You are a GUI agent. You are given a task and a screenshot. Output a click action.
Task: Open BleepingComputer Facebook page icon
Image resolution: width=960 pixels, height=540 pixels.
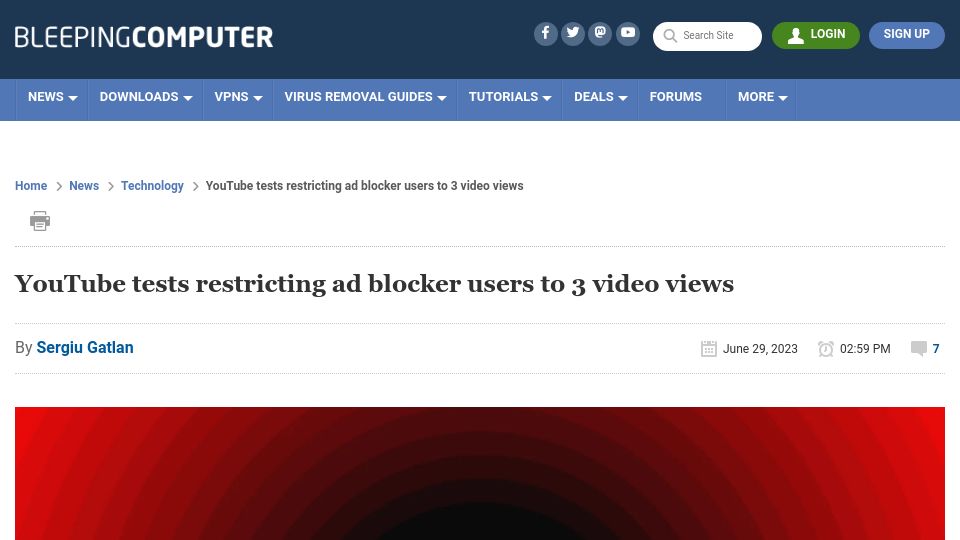(x=546, y=34)
